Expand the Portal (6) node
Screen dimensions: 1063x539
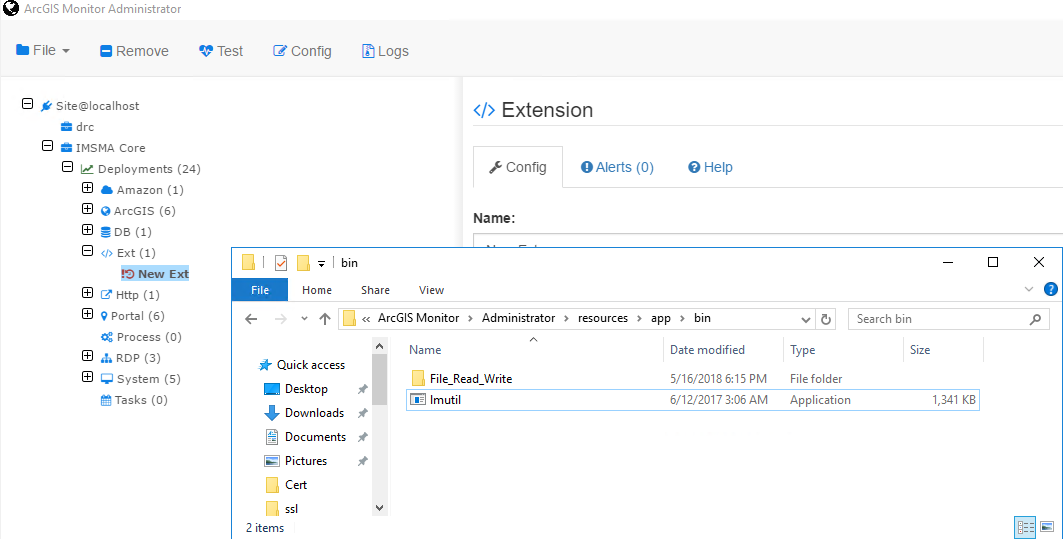click(87, 314)
